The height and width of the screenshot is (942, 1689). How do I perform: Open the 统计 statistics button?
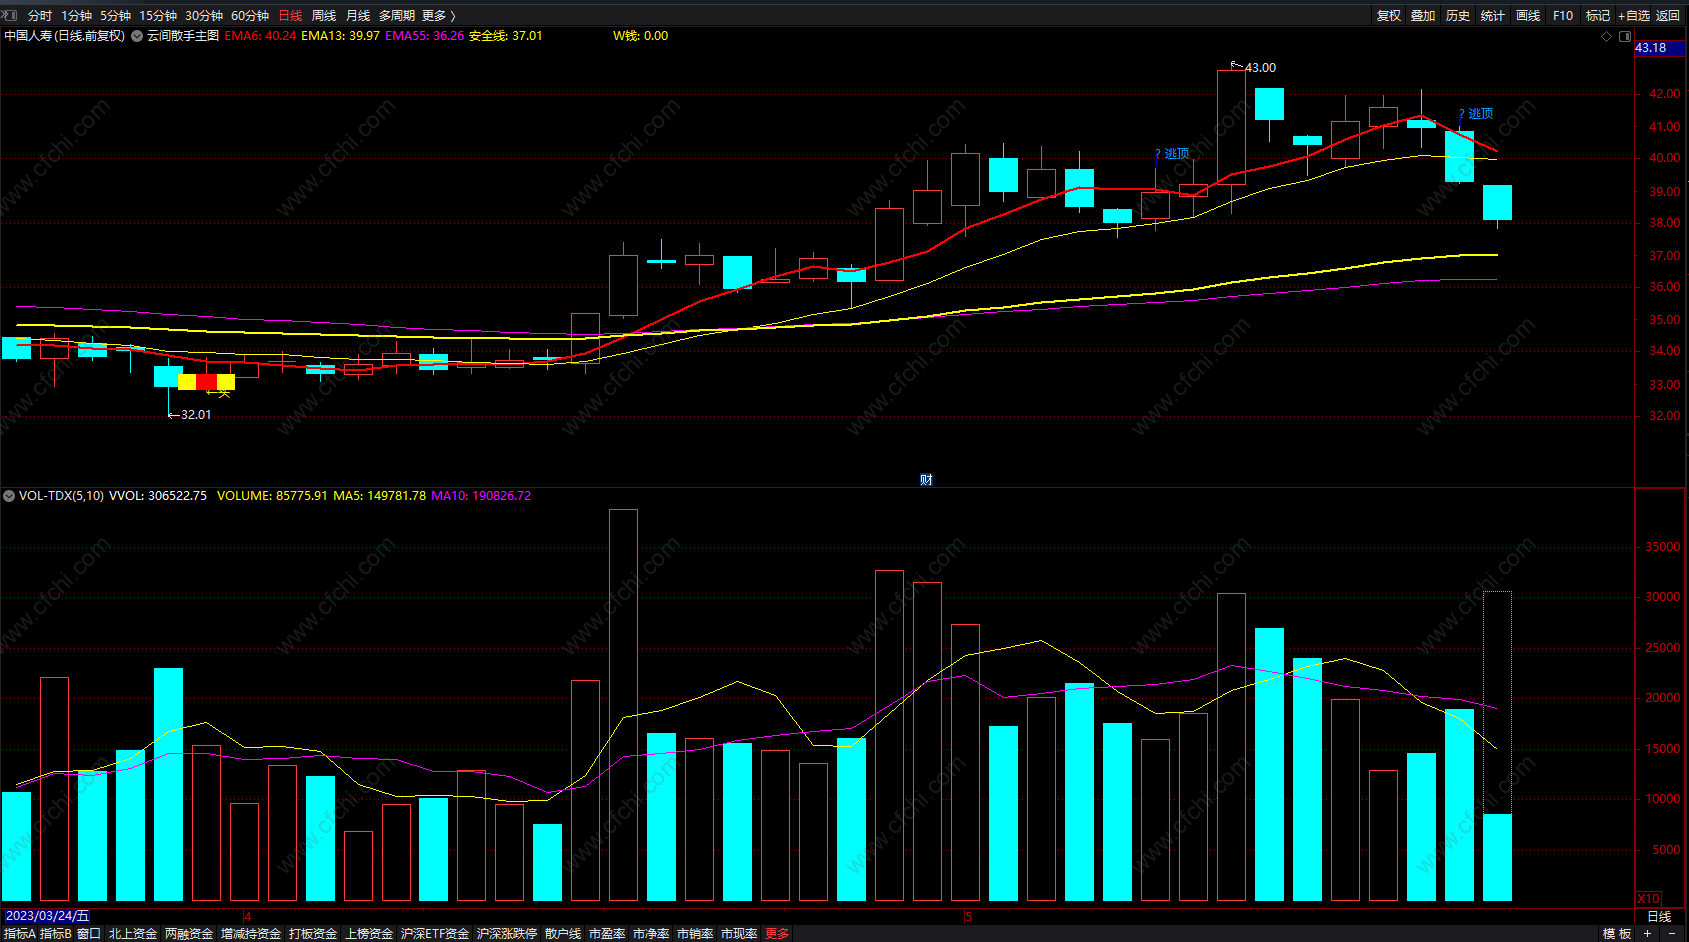[x=1493, y=16]
